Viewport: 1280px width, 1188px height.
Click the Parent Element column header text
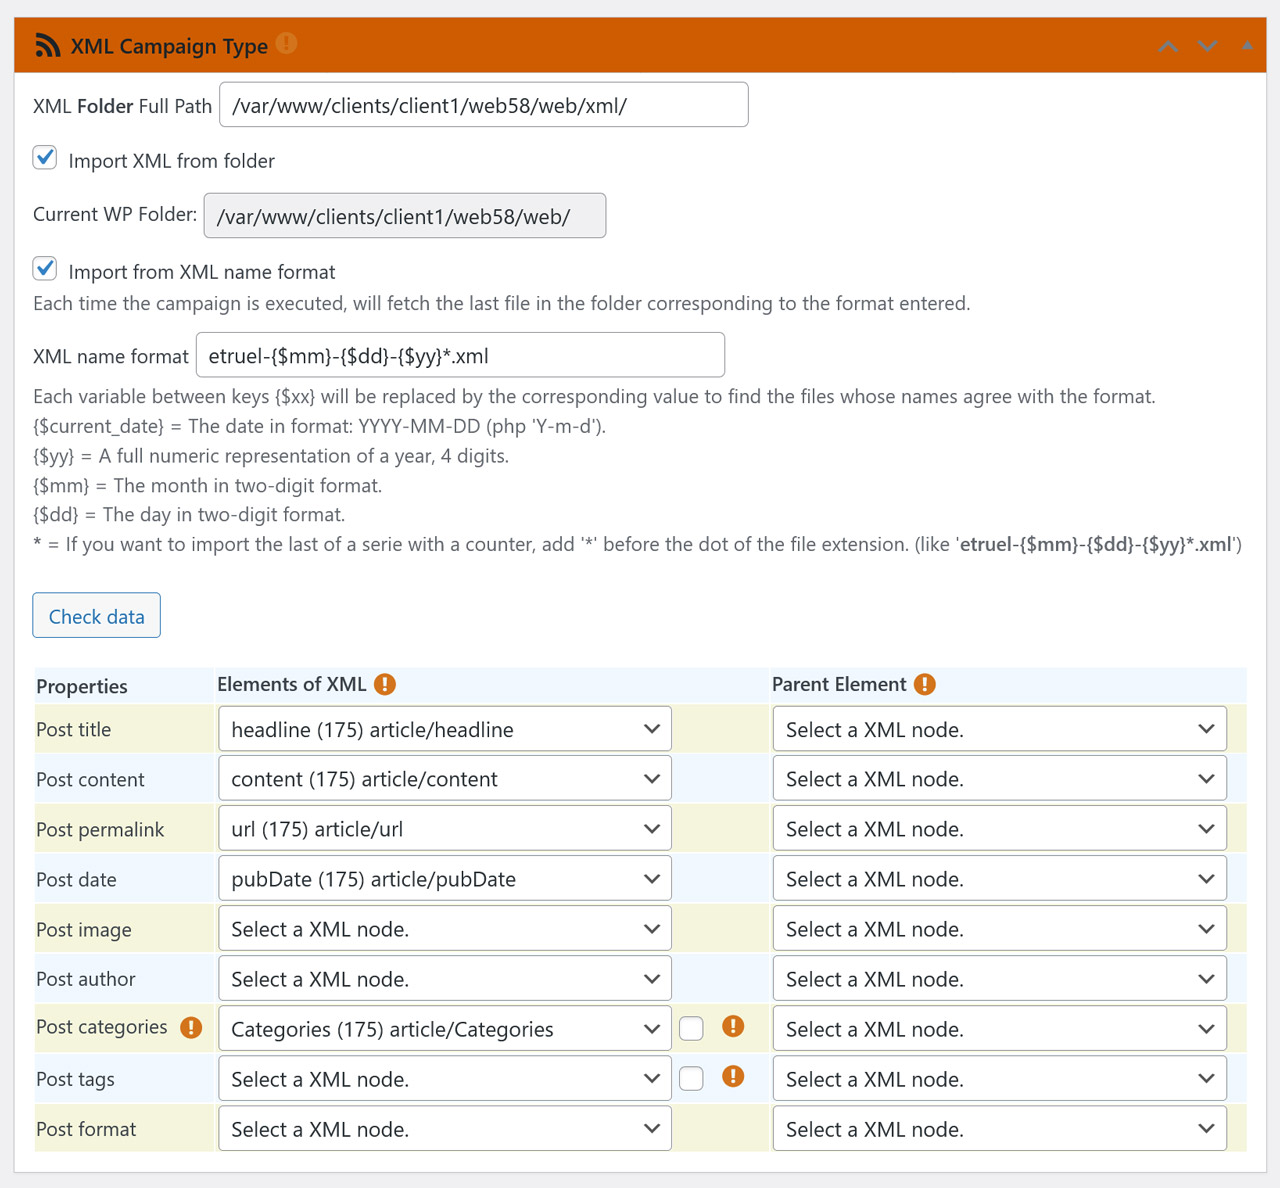pos(839,684)
